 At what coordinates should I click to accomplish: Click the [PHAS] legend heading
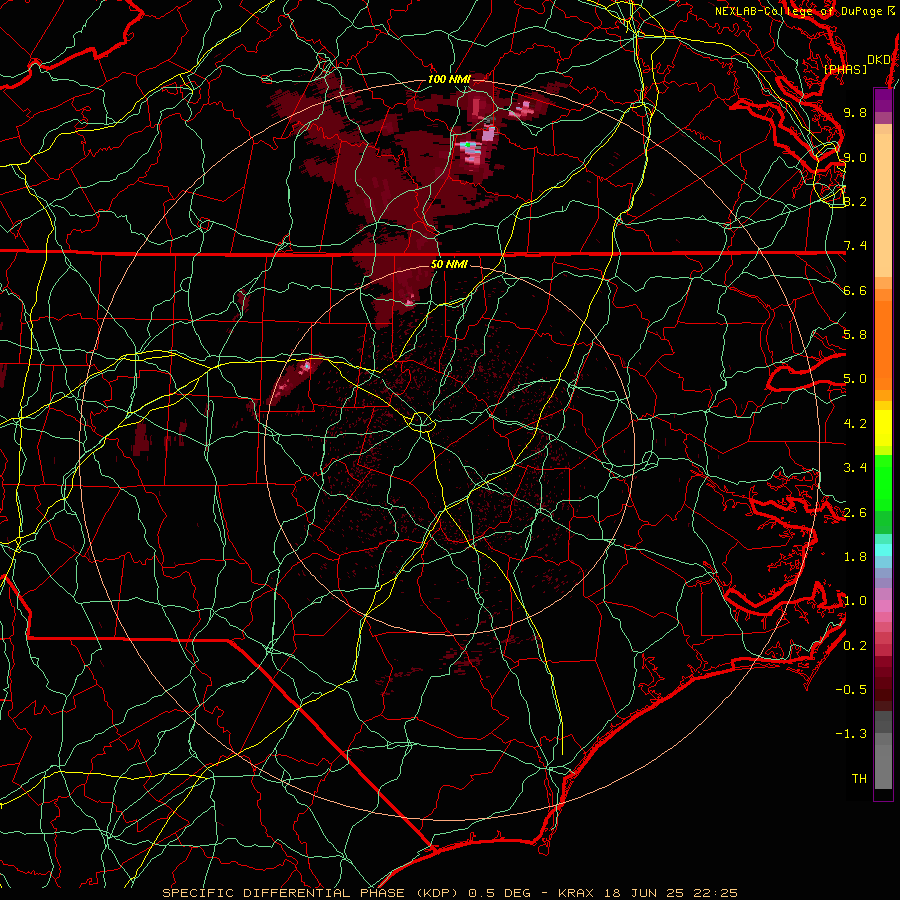pyautogui.click(x=845, y=69)
